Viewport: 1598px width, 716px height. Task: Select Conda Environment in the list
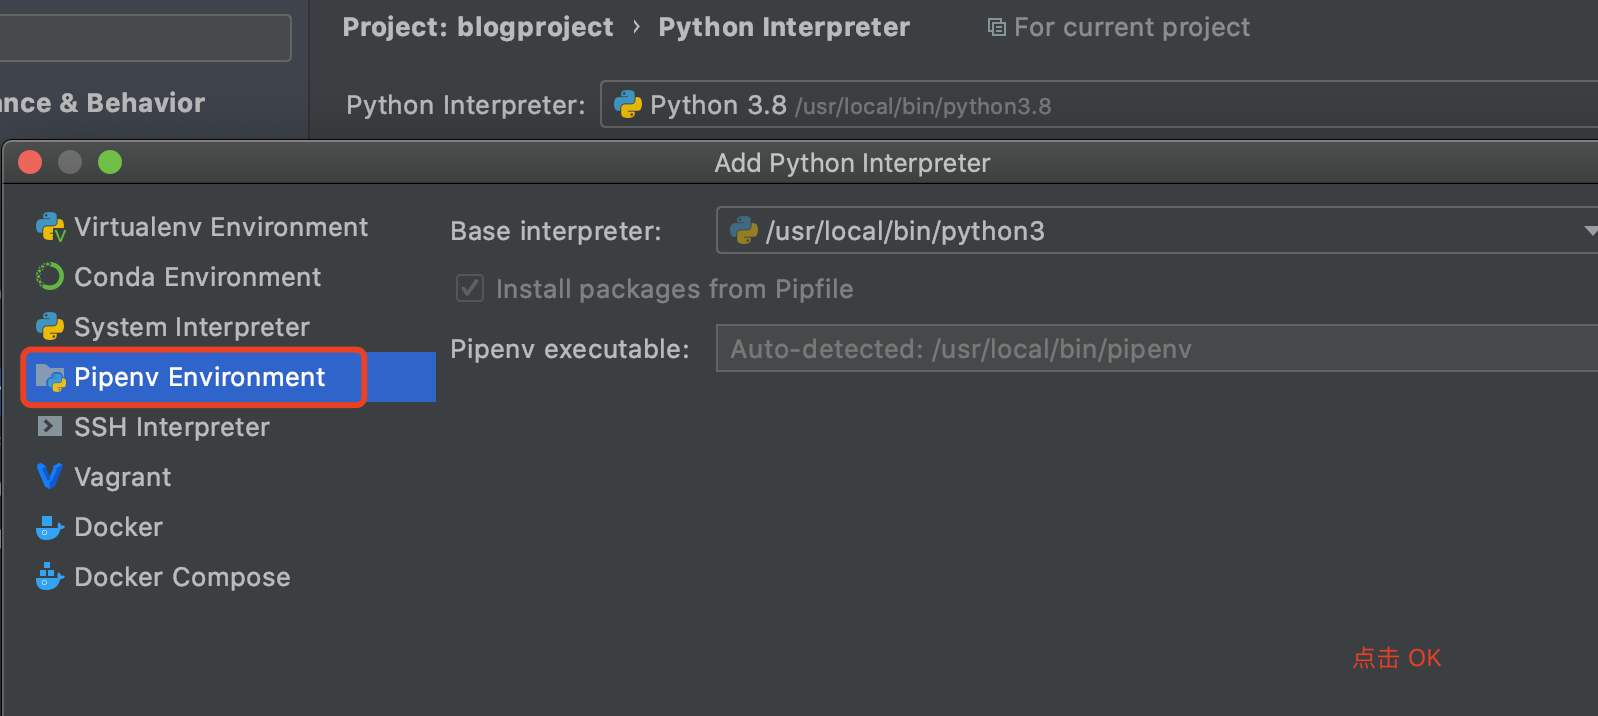[197, 277]
